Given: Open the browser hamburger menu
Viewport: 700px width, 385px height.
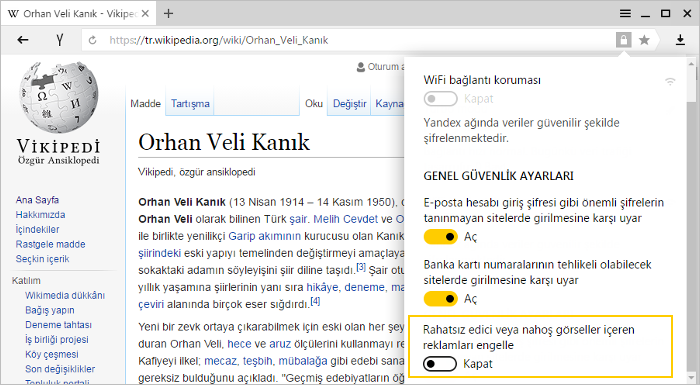Looking at the screenshot, I should coord(625,13).
